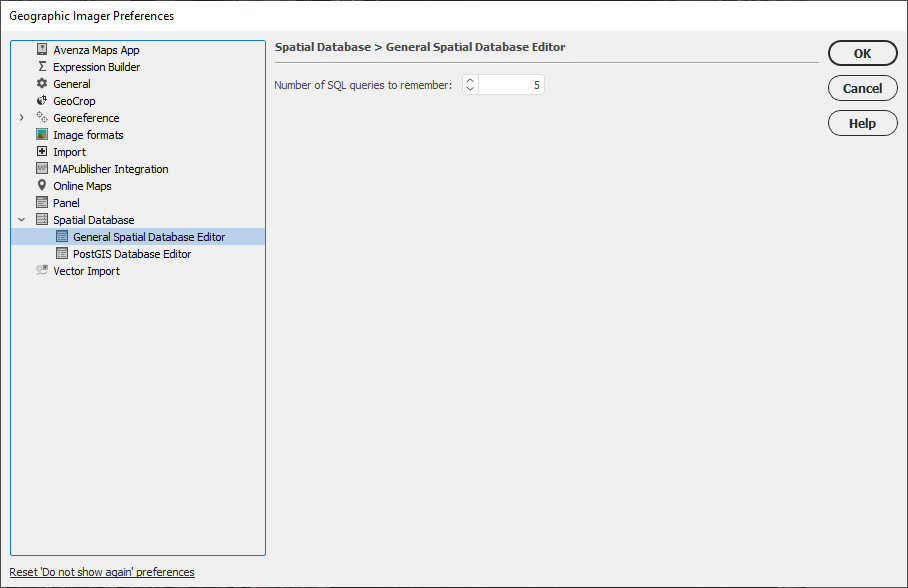The image size is (908, 588).
Task: Click the Image formats icon
Action: [x=42, y=134]
